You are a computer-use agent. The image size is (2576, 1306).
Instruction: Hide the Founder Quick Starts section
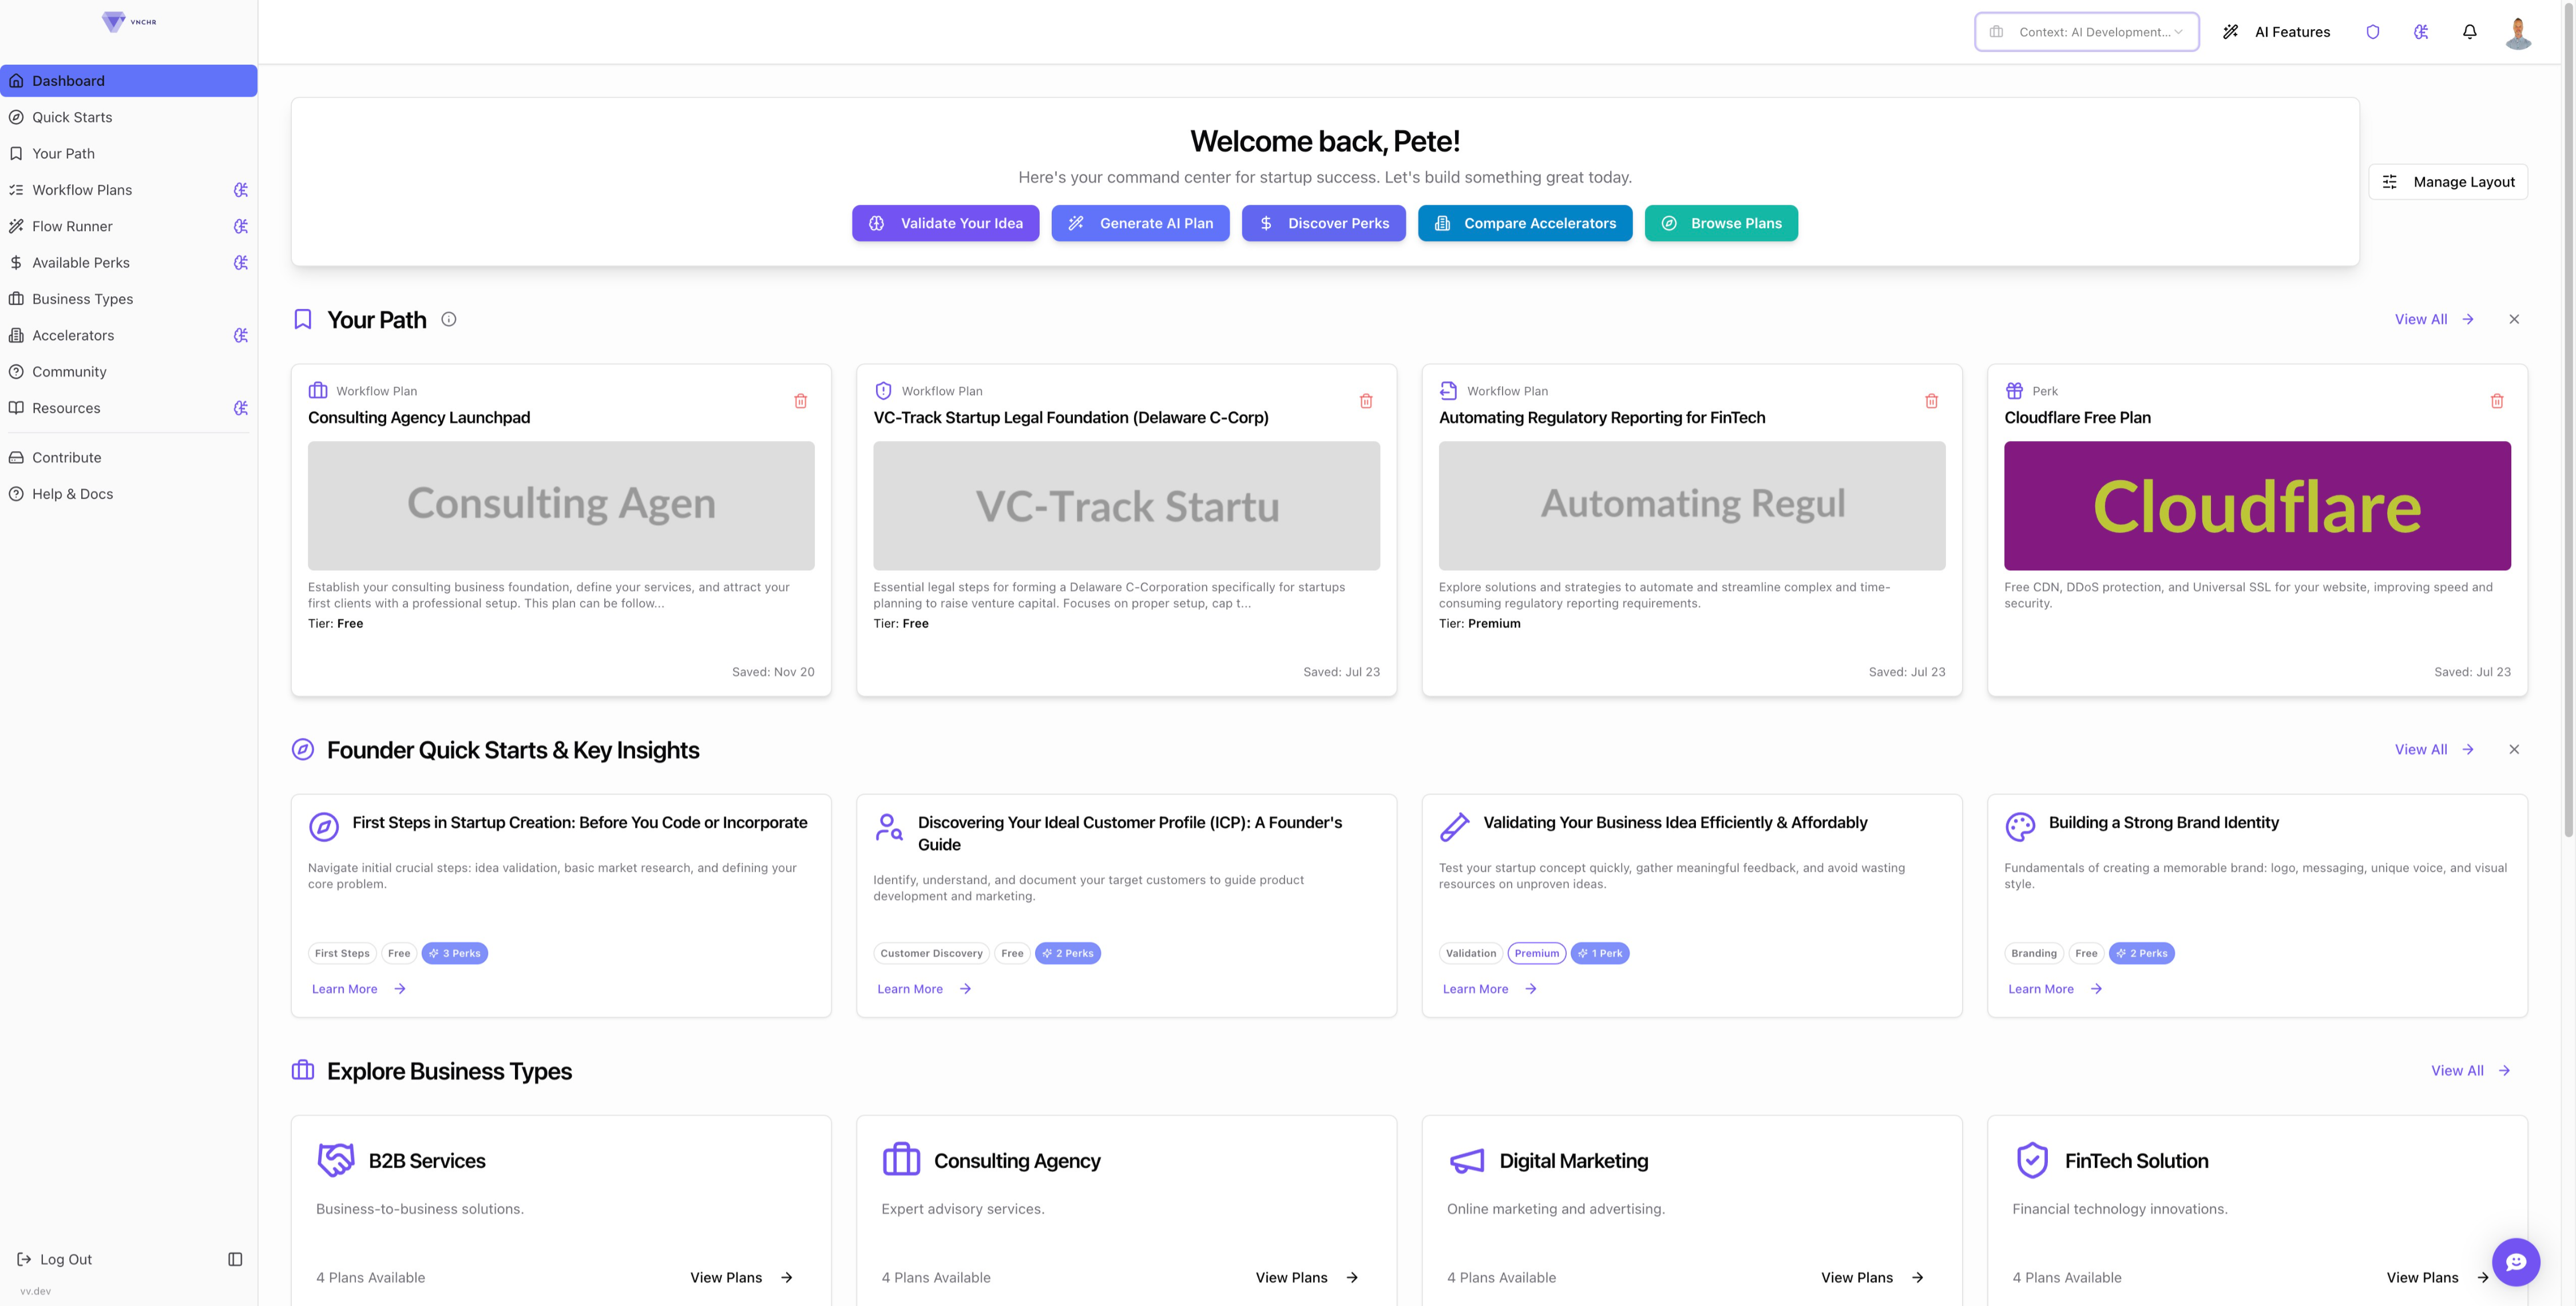tap(2513, 749)
